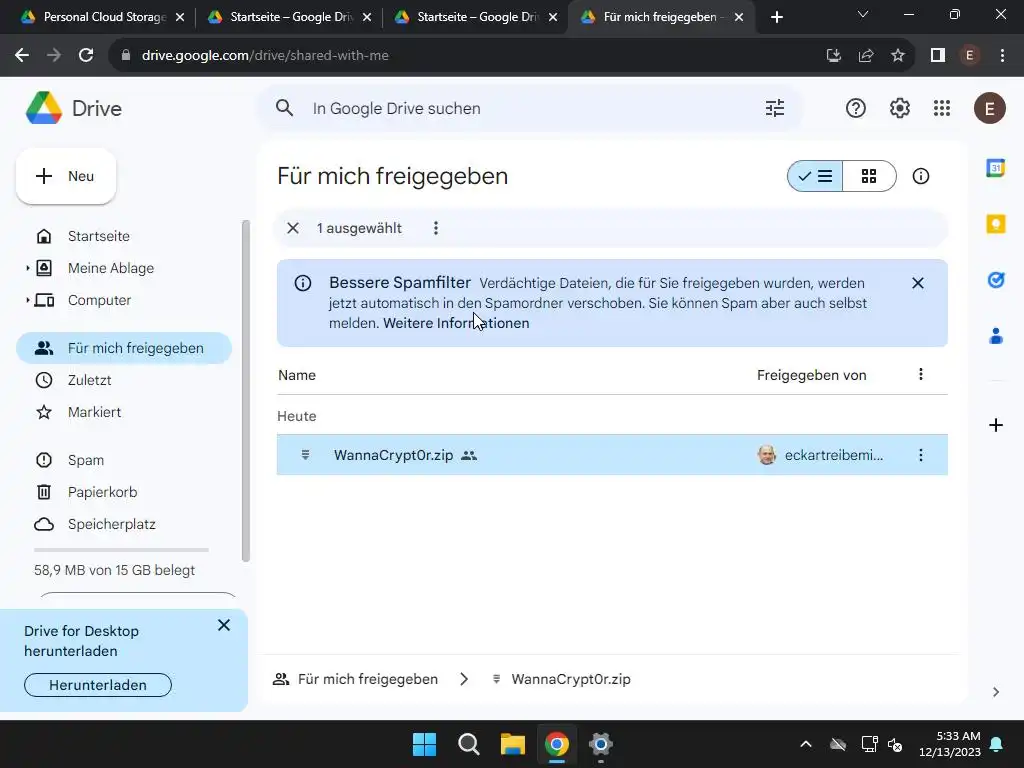The height and width of the screenshot is (768, 1024).
Task: Open Google Keep side panel icon
Action: pos(995,224)
